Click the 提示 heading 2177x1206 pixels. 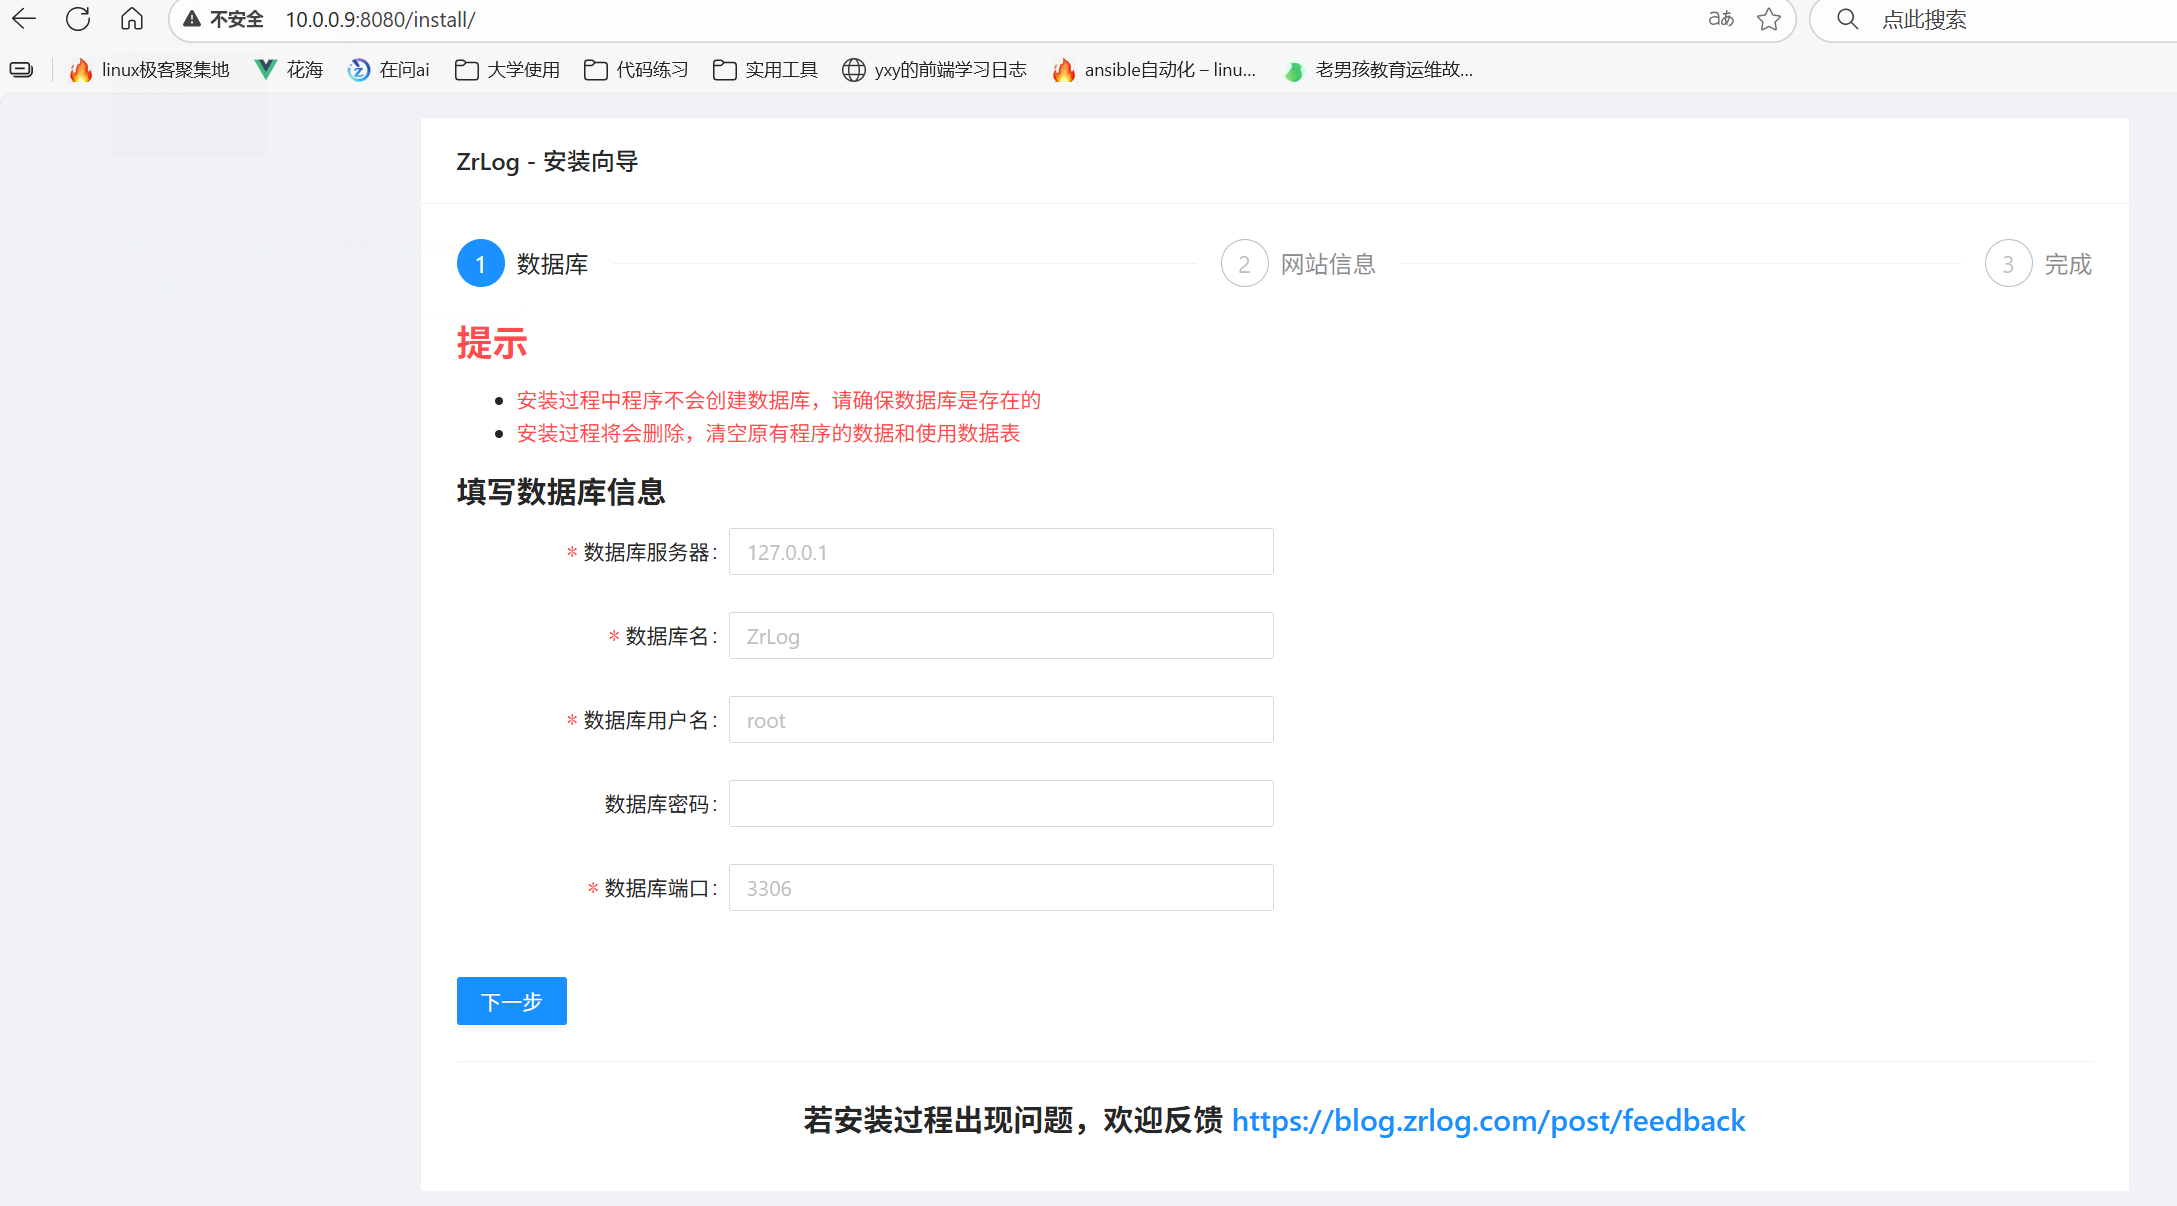tap(492, 343)
